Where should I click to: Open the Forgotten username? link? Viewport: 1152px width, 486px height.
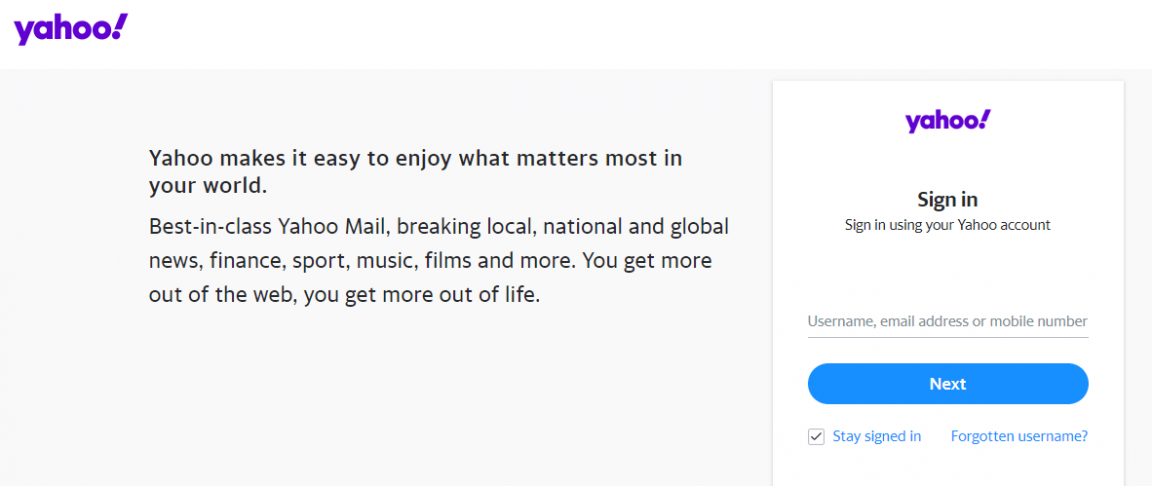(1019, 436)
